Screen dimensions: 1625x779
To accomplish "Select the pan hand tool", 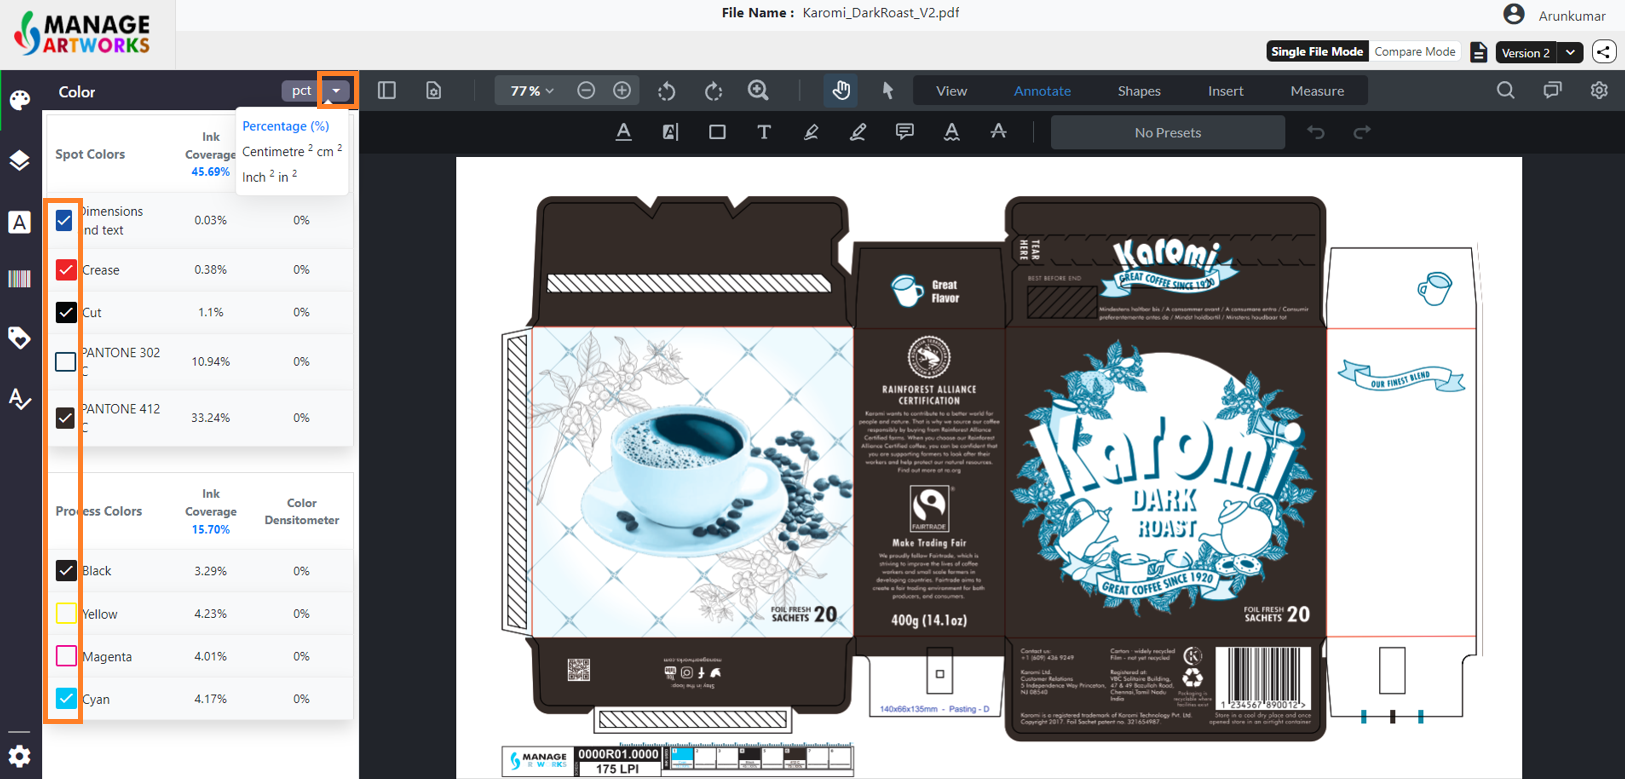I will [x=841, y=91].
